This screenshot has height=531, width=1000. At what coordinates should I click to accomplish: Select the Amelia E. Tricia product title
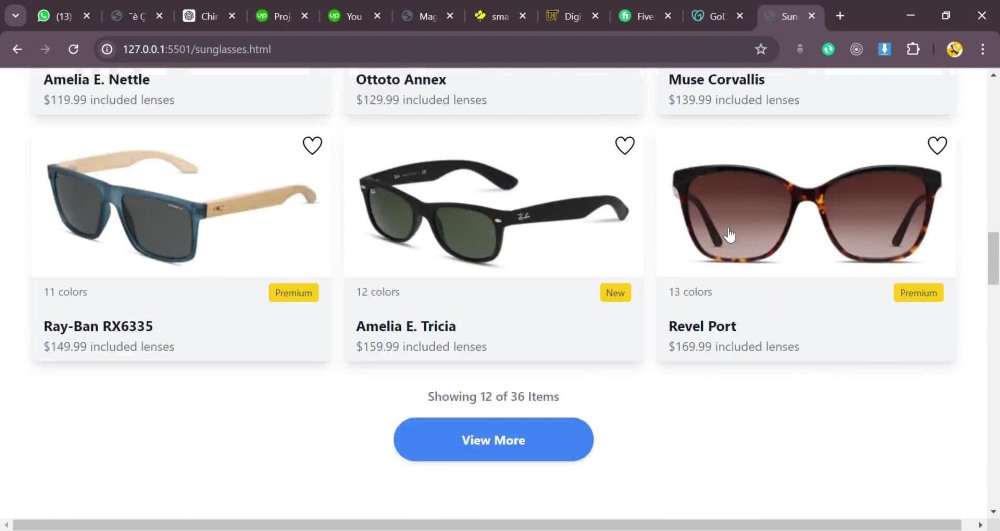[x=406, y=326]
